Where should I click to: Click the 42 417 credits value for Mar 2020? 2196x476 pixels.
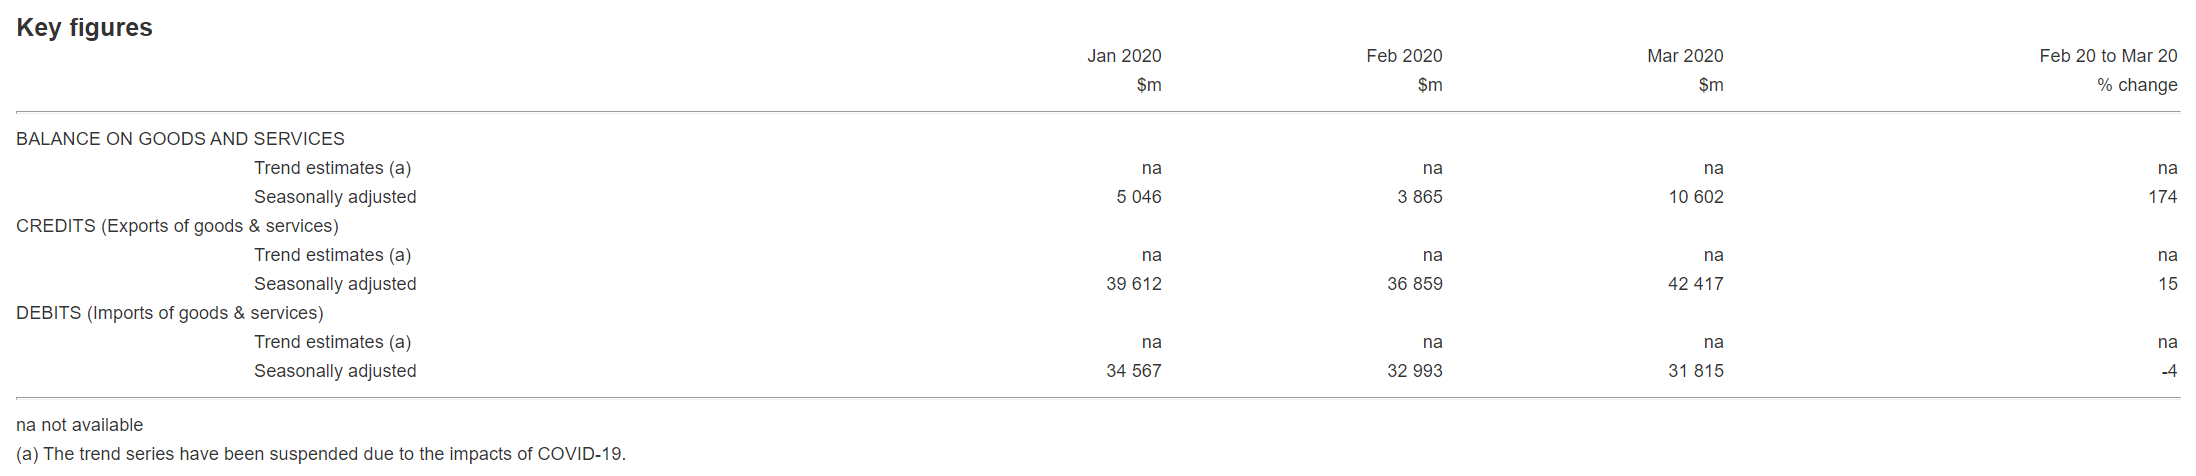(x=1696, y=284)
